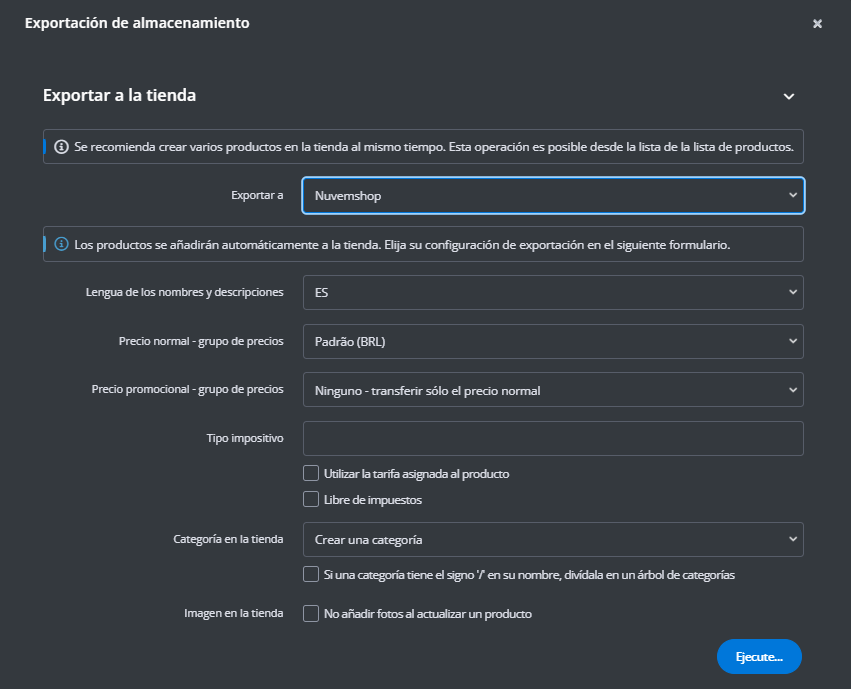Open the Exportar a dropdown showing Nuvemshop

tap(553, 196)
